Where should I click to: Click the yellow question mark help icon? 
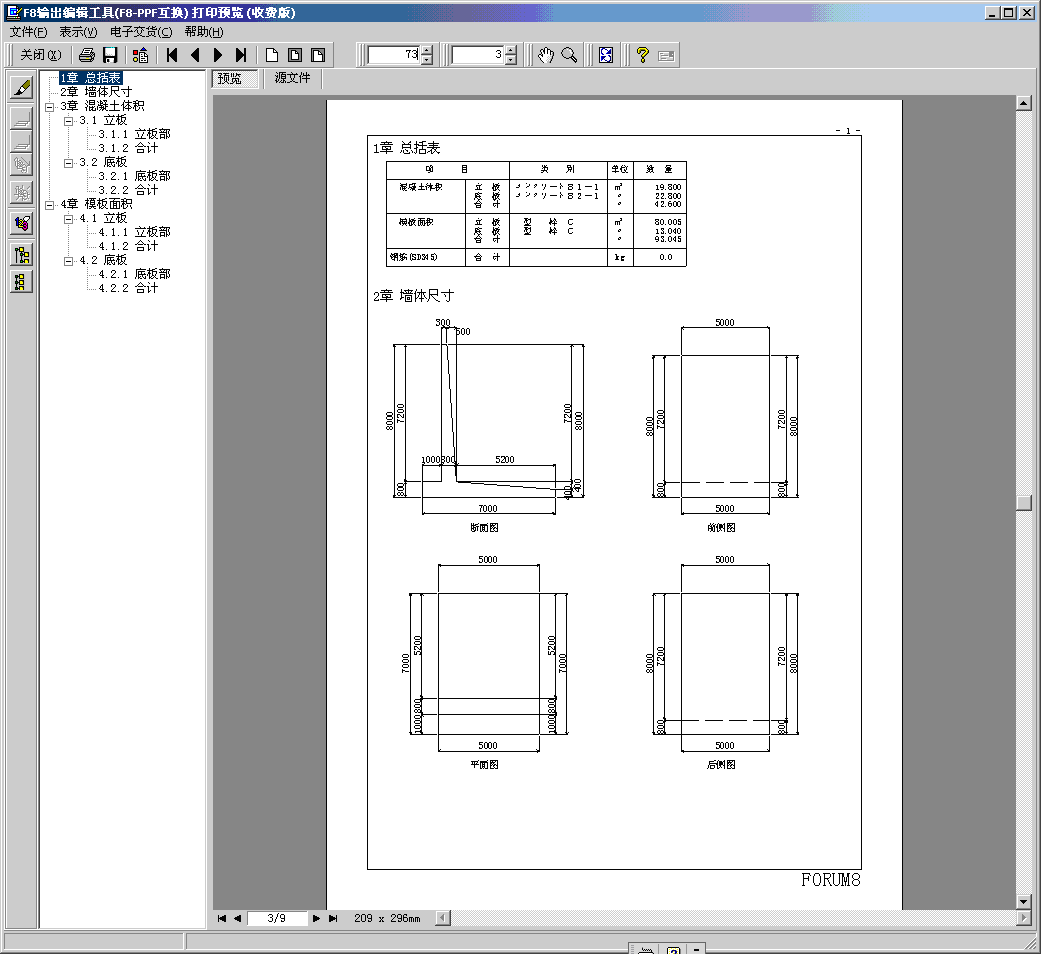[x=643, y=55]
